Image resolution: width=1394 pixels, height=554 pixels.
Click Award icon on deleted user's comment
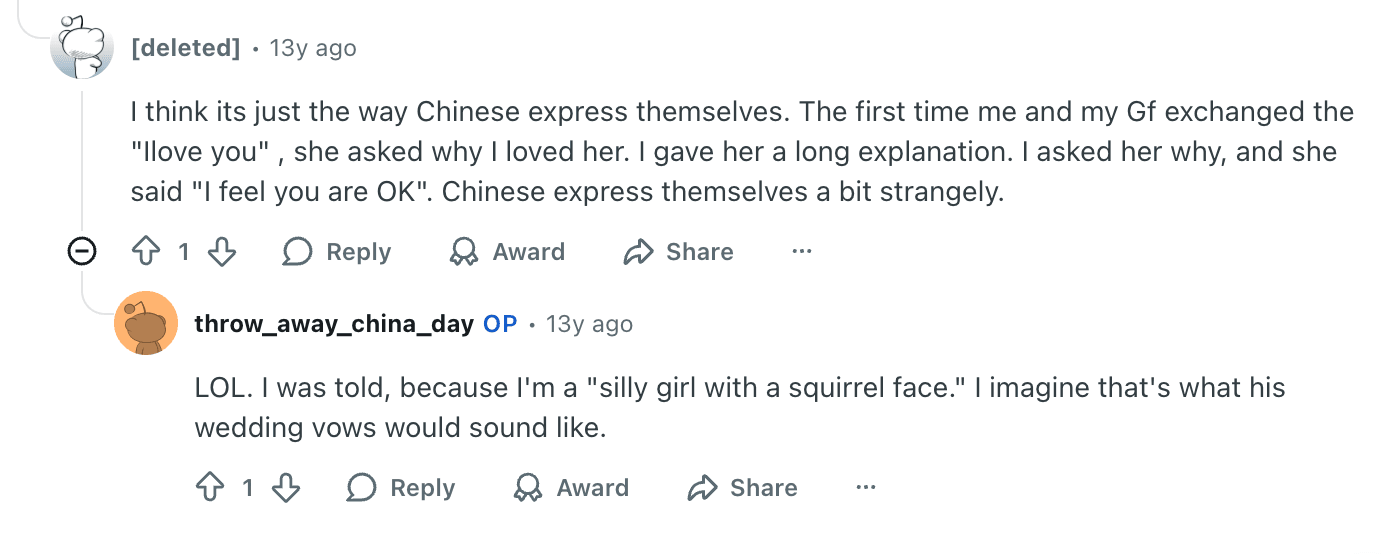coord(464,252)
